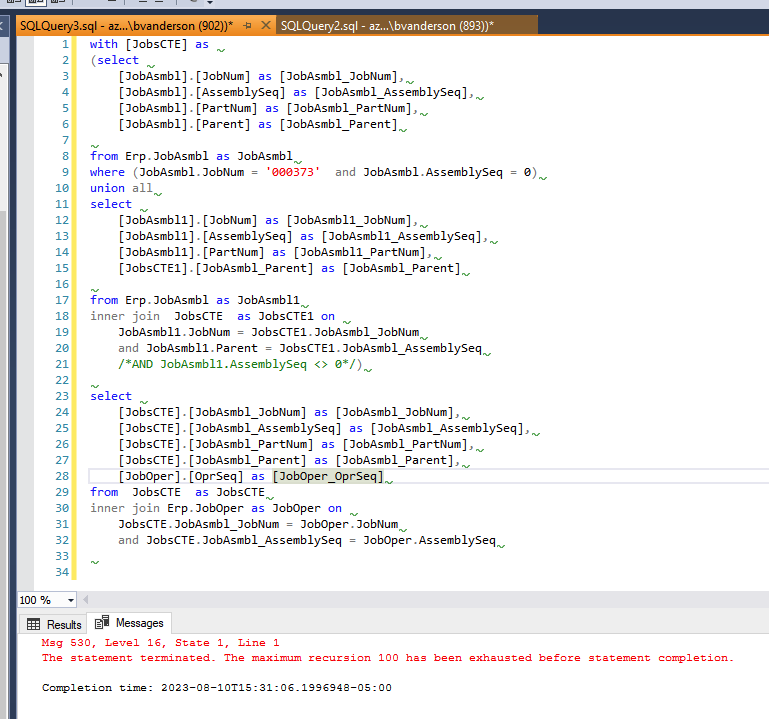Click the 'Msg 530, Level 16' error line
The width and height of the screenshot is (769, 719).
160,642
